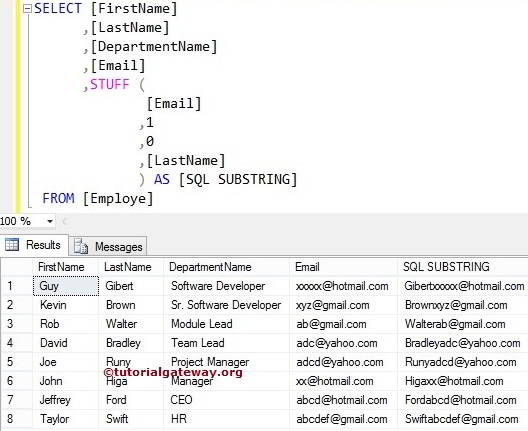Click the LastName cell Walter
The height and width of the screenshot is (431, 528).
[x=131, y=324]
